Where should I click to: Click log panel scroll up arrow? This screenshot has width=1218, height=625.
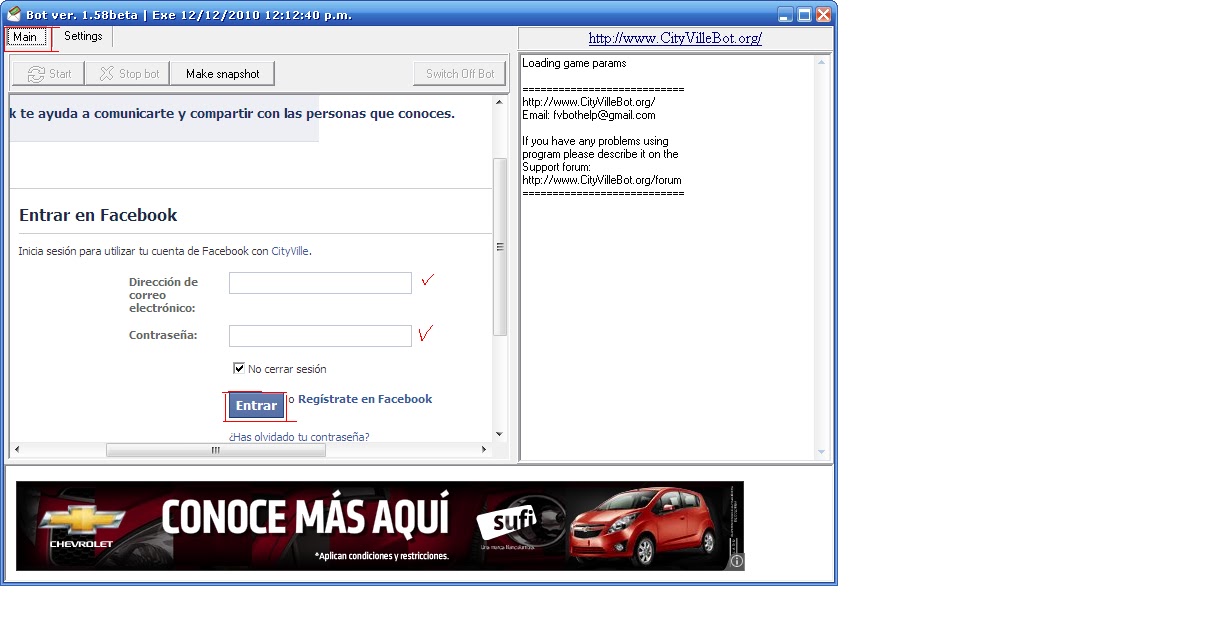pyautogui.click(x=823, y=63)
